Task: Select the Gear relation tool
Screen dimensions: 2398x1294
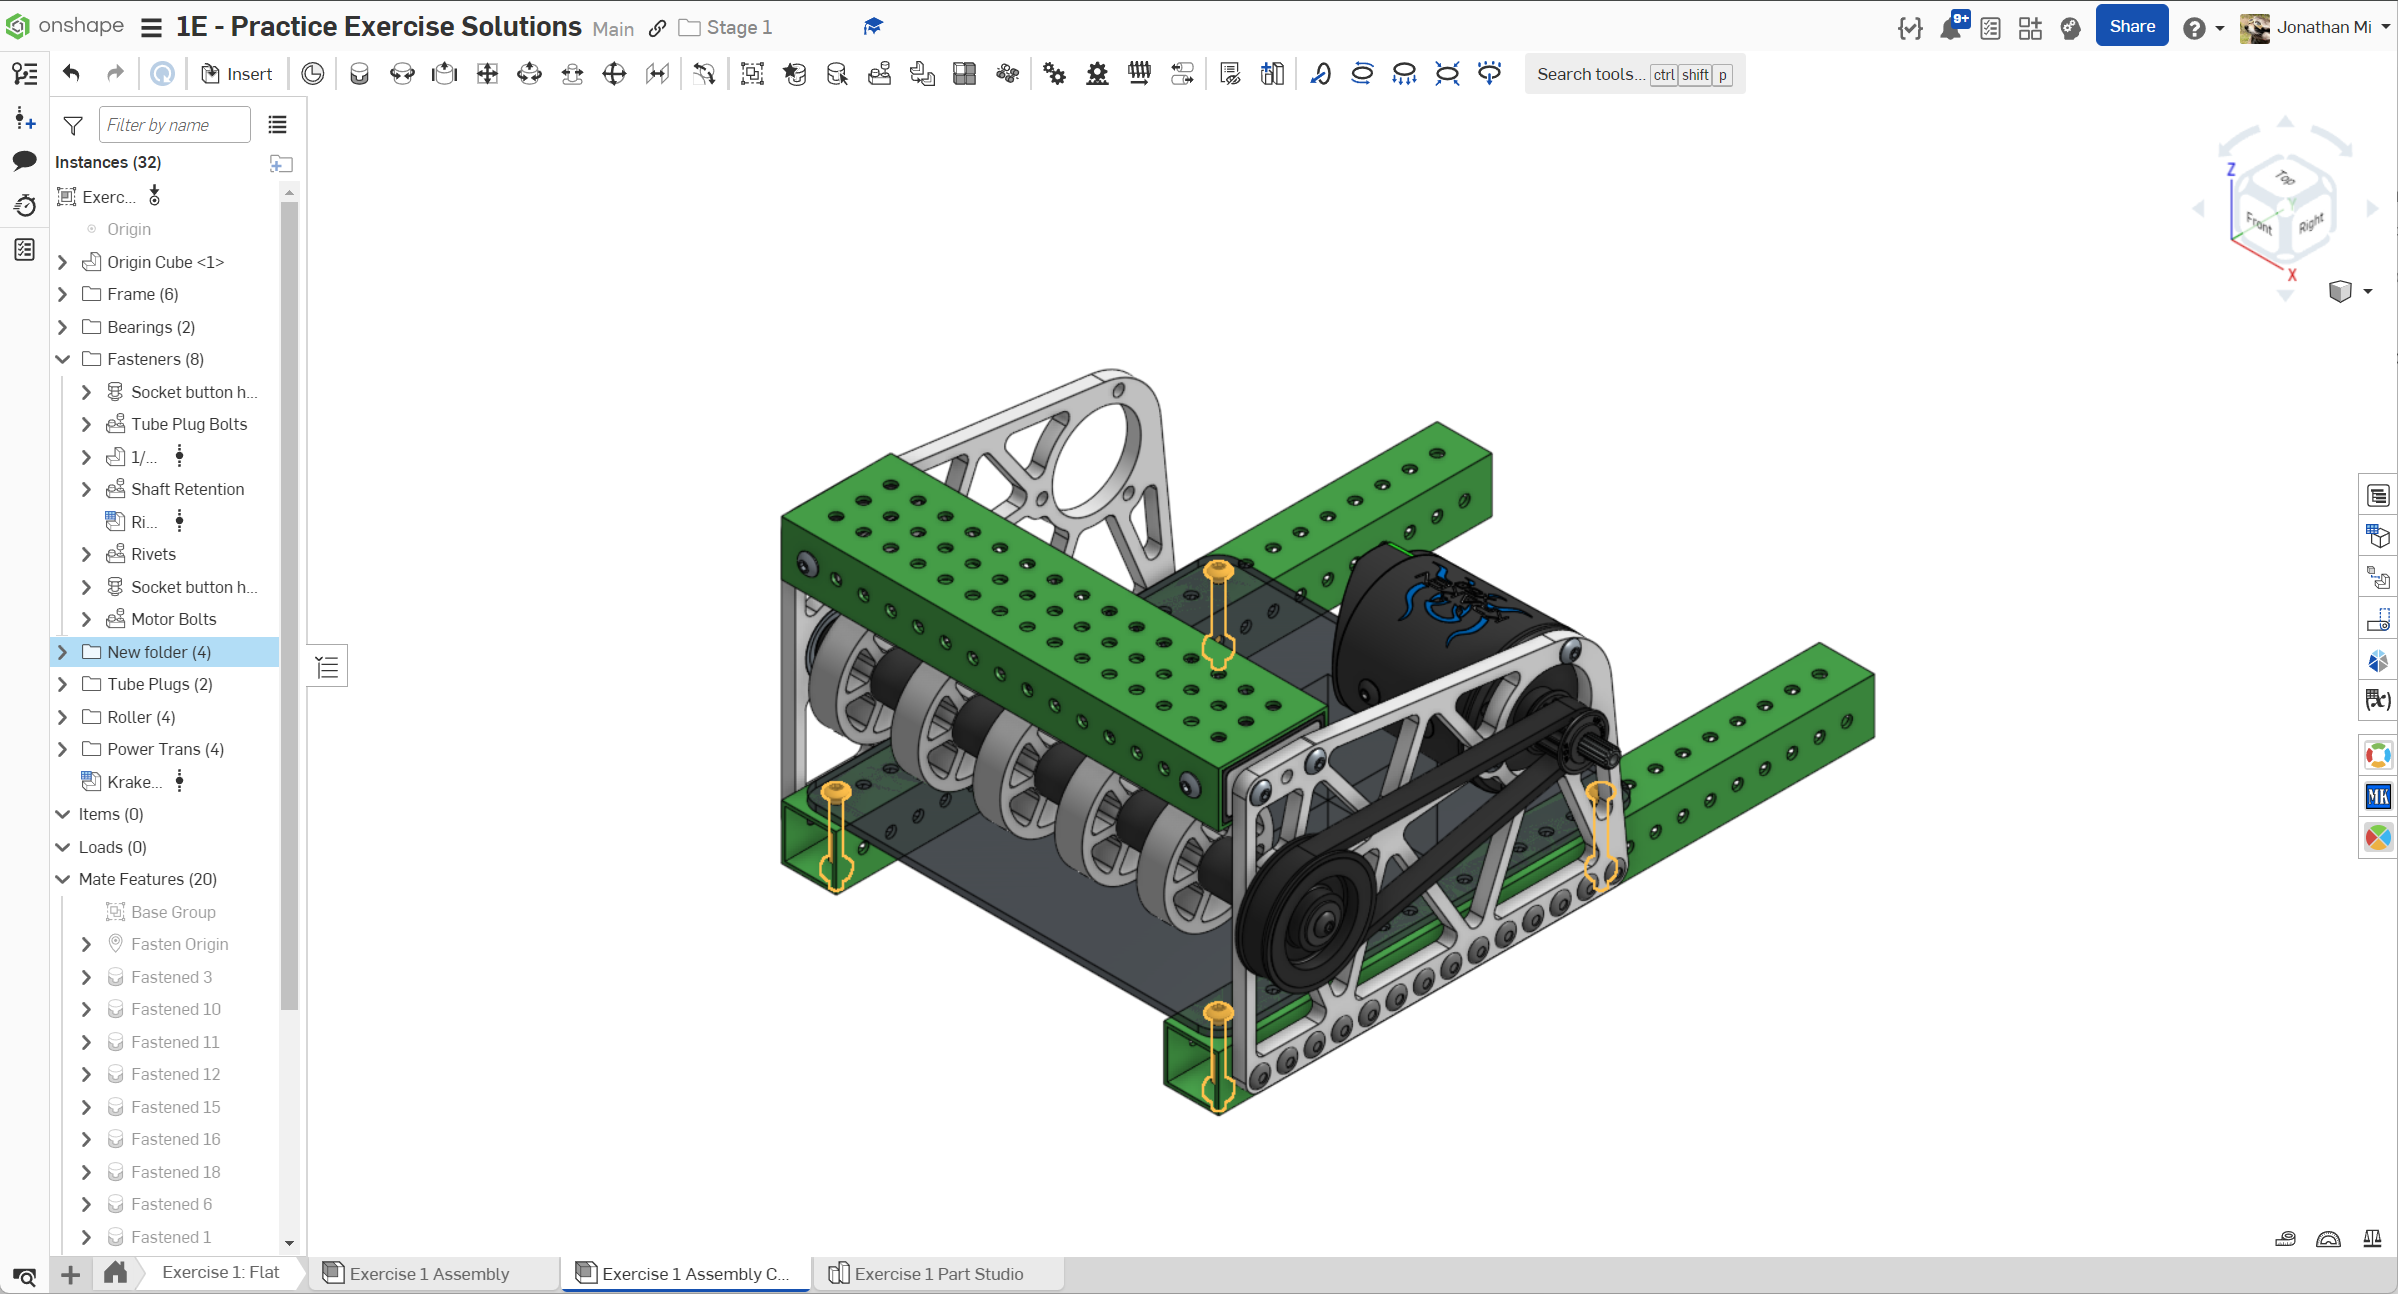Action: [1055, 74]
